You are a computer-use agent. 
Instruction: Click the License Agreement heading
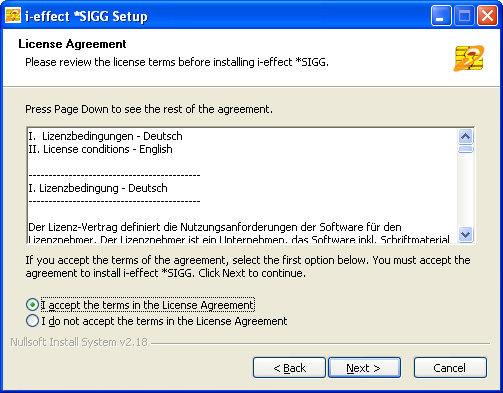pyautogui.click(x=72, y=44)
